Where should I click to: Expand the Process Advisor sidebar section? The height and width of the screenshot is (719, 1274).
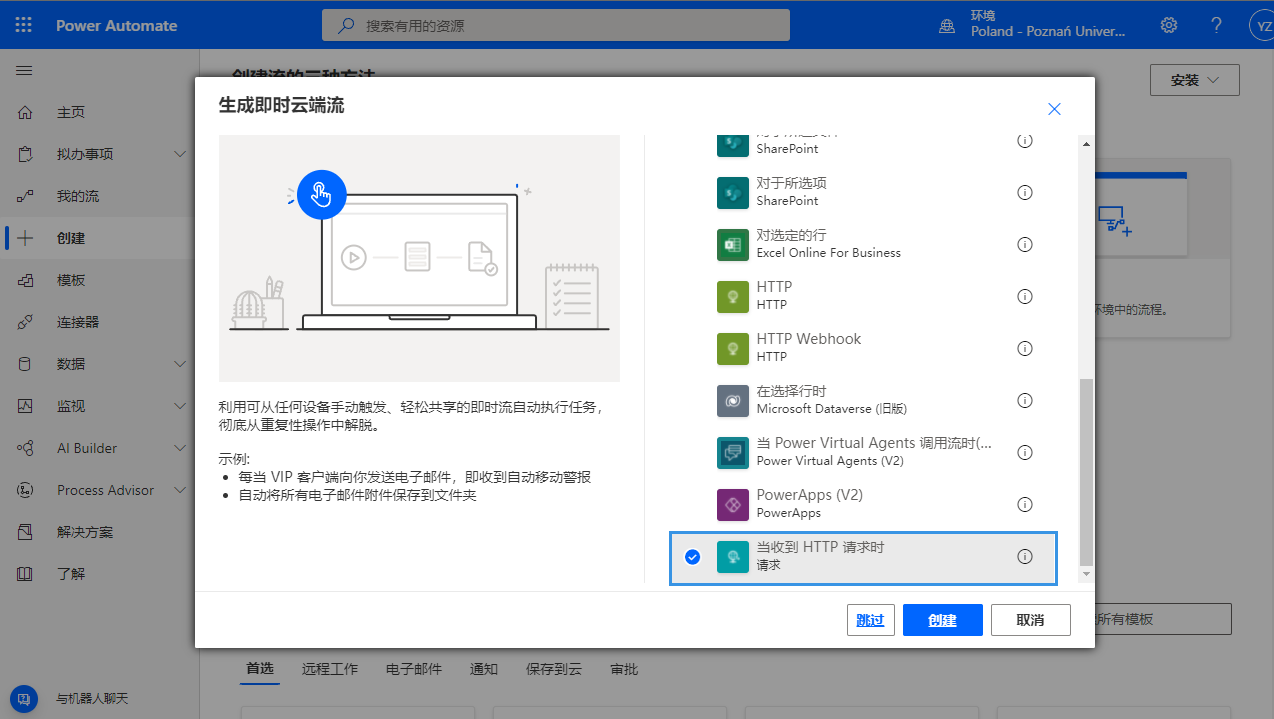(180, 490)
